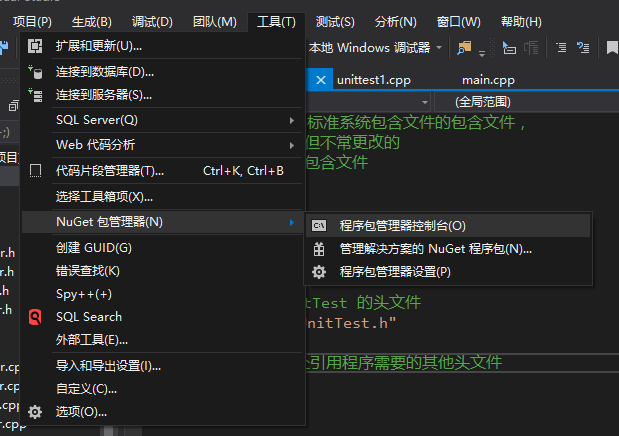
Task: Open the 团队(M) menu
Action: pyautogui.click(x=214, y=22)
